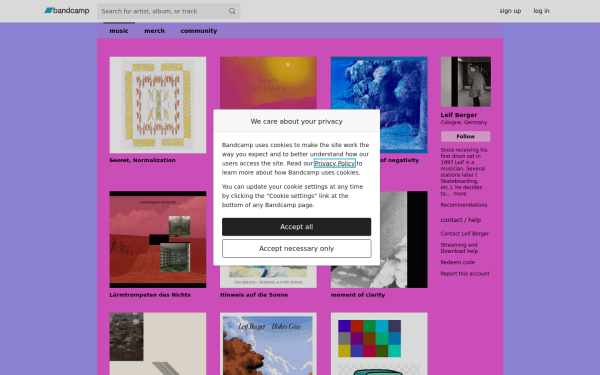Click the moment of clarity title
The height and width of the screenshot is (375, 600).
tap(358, 295)
